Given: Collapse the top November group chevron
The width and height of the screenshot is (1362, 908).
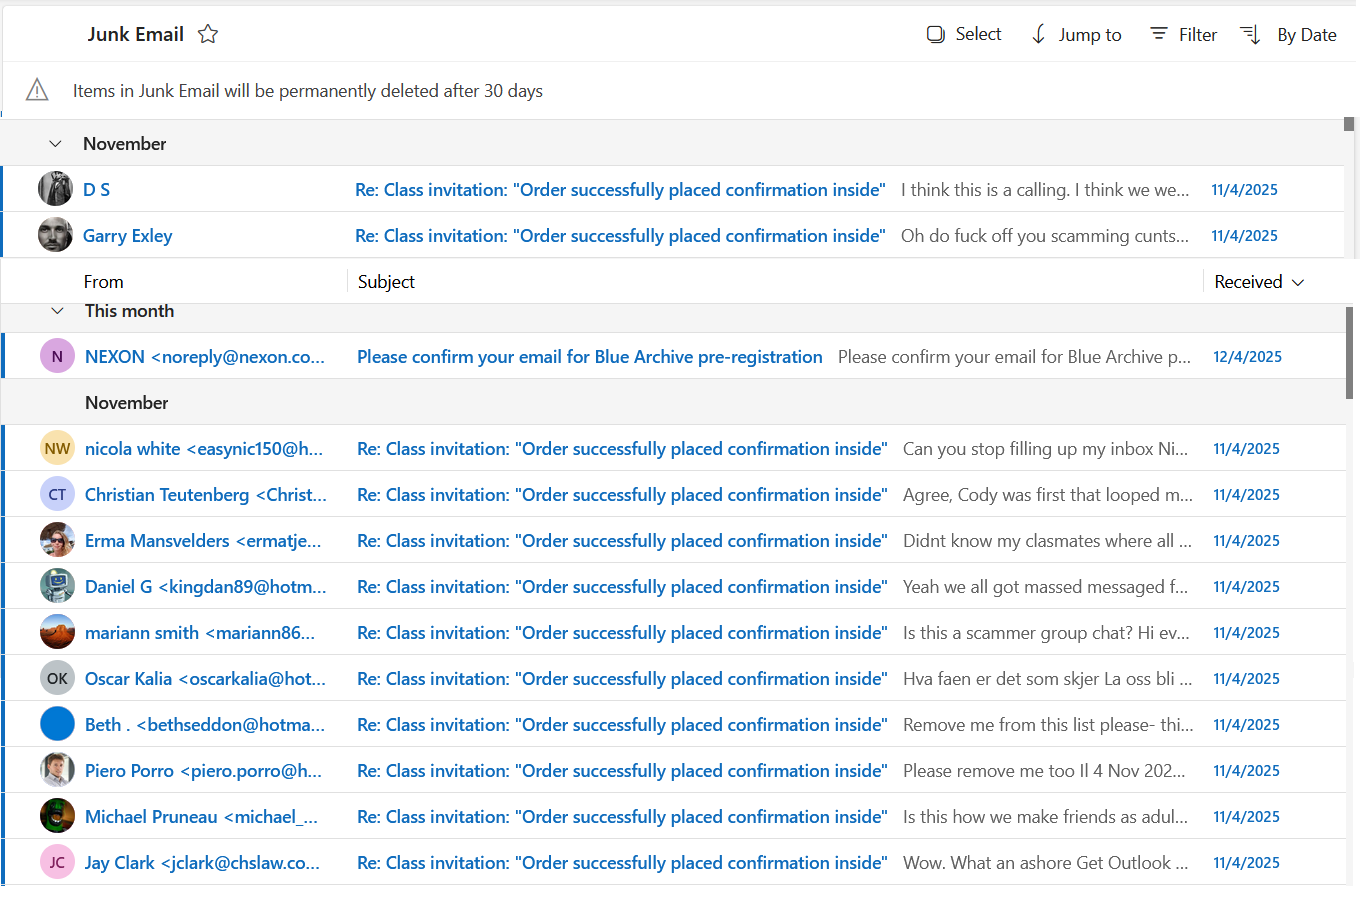Looking at the screenshot, I should [x=55, y=144].
